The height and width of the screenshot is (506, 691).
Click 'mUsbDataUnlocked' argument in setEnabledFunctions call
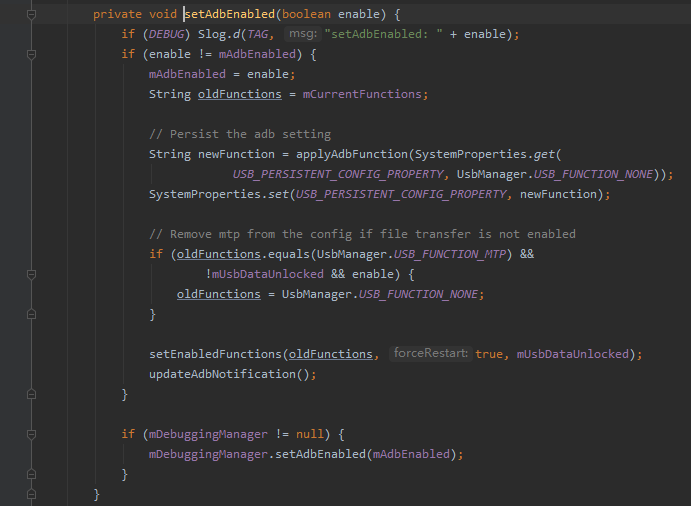(x=572, y=354)
